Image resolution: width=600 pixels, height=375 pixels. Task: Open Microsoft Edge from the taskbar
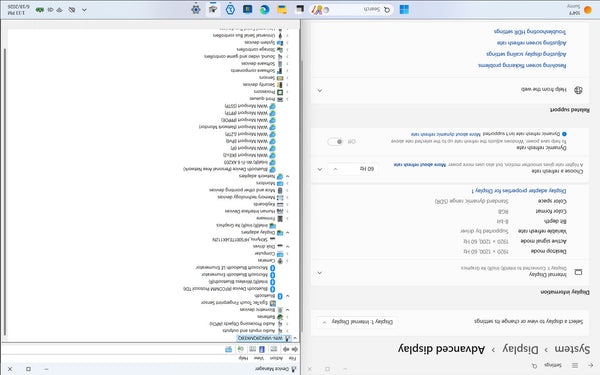tap(264, 10)
